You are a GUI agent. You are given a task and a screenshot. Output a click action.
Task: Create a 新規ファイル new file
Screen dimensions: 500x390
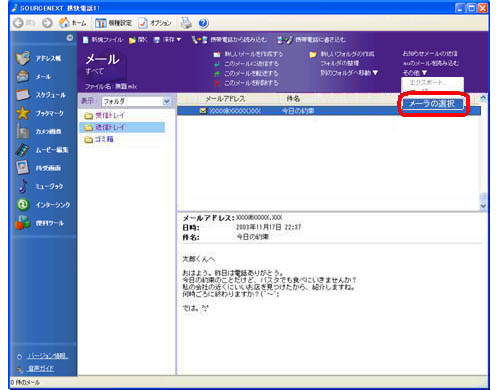pyautogui.click(x=103, y=40)
